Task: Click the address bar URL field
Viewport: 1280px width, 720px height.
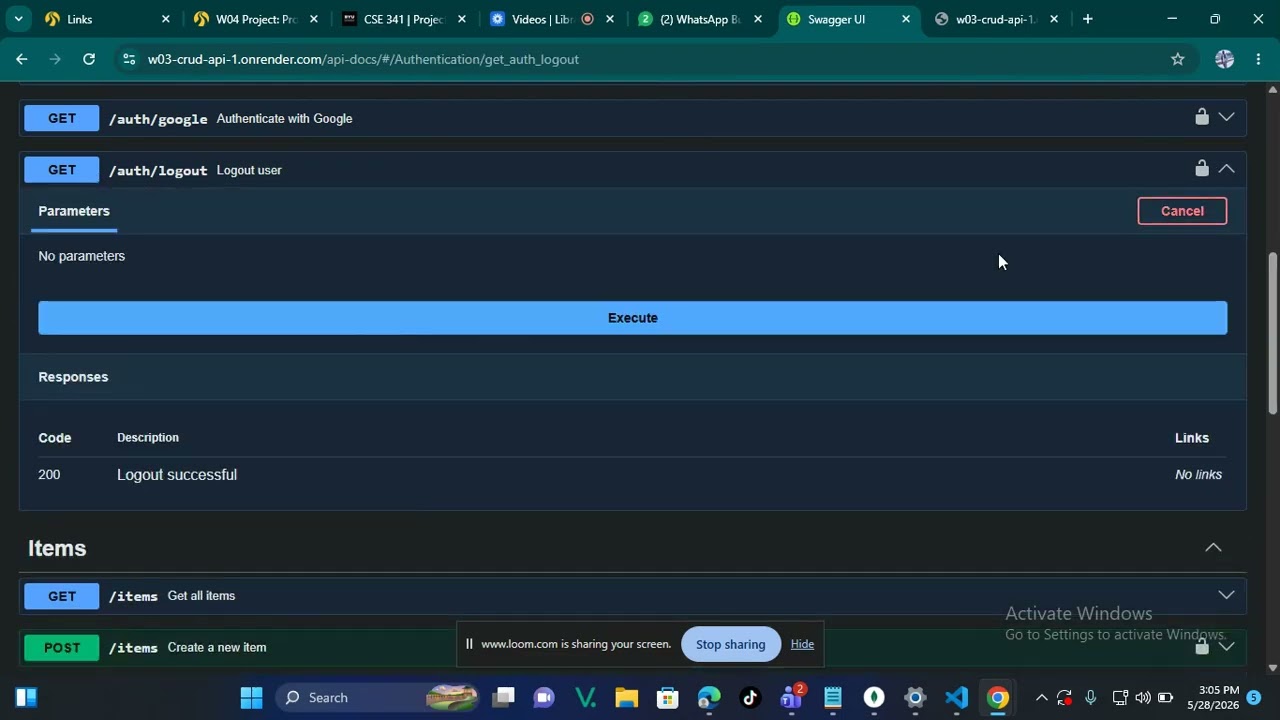Action: (x=640, y=59)
